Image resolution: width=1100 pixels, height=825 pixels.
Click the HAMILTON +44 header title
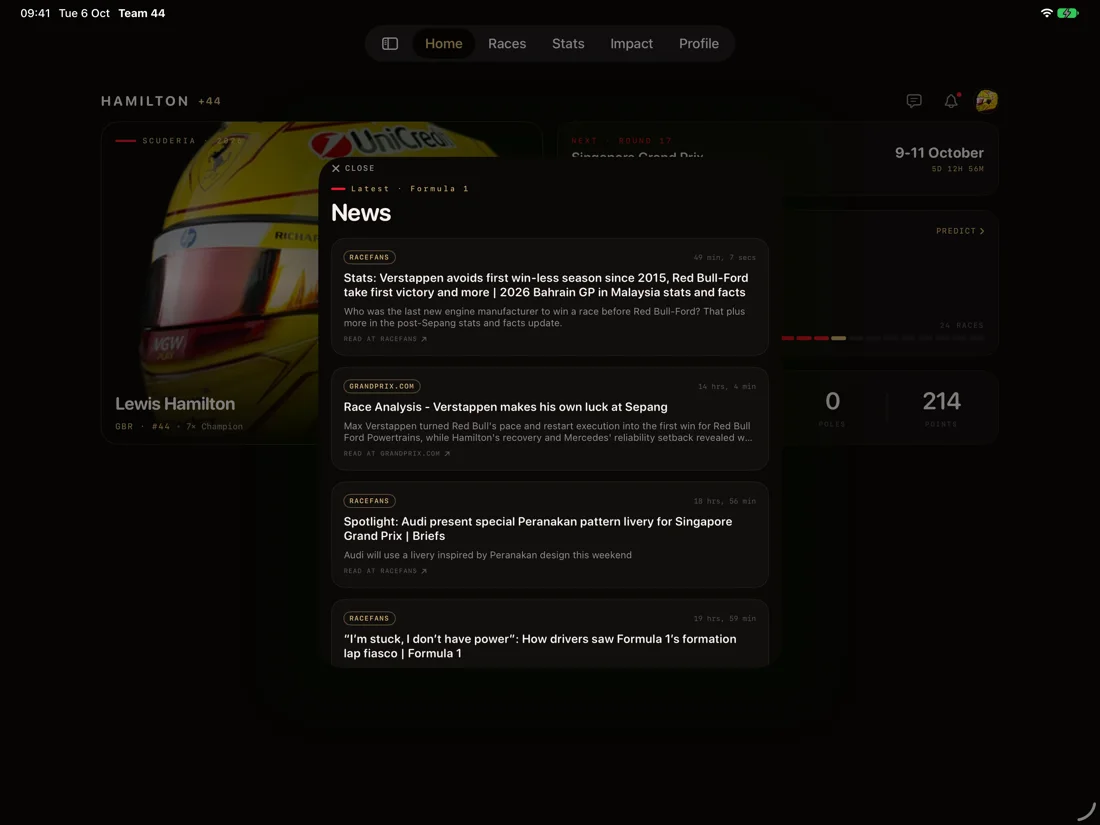tap(161, 101)
